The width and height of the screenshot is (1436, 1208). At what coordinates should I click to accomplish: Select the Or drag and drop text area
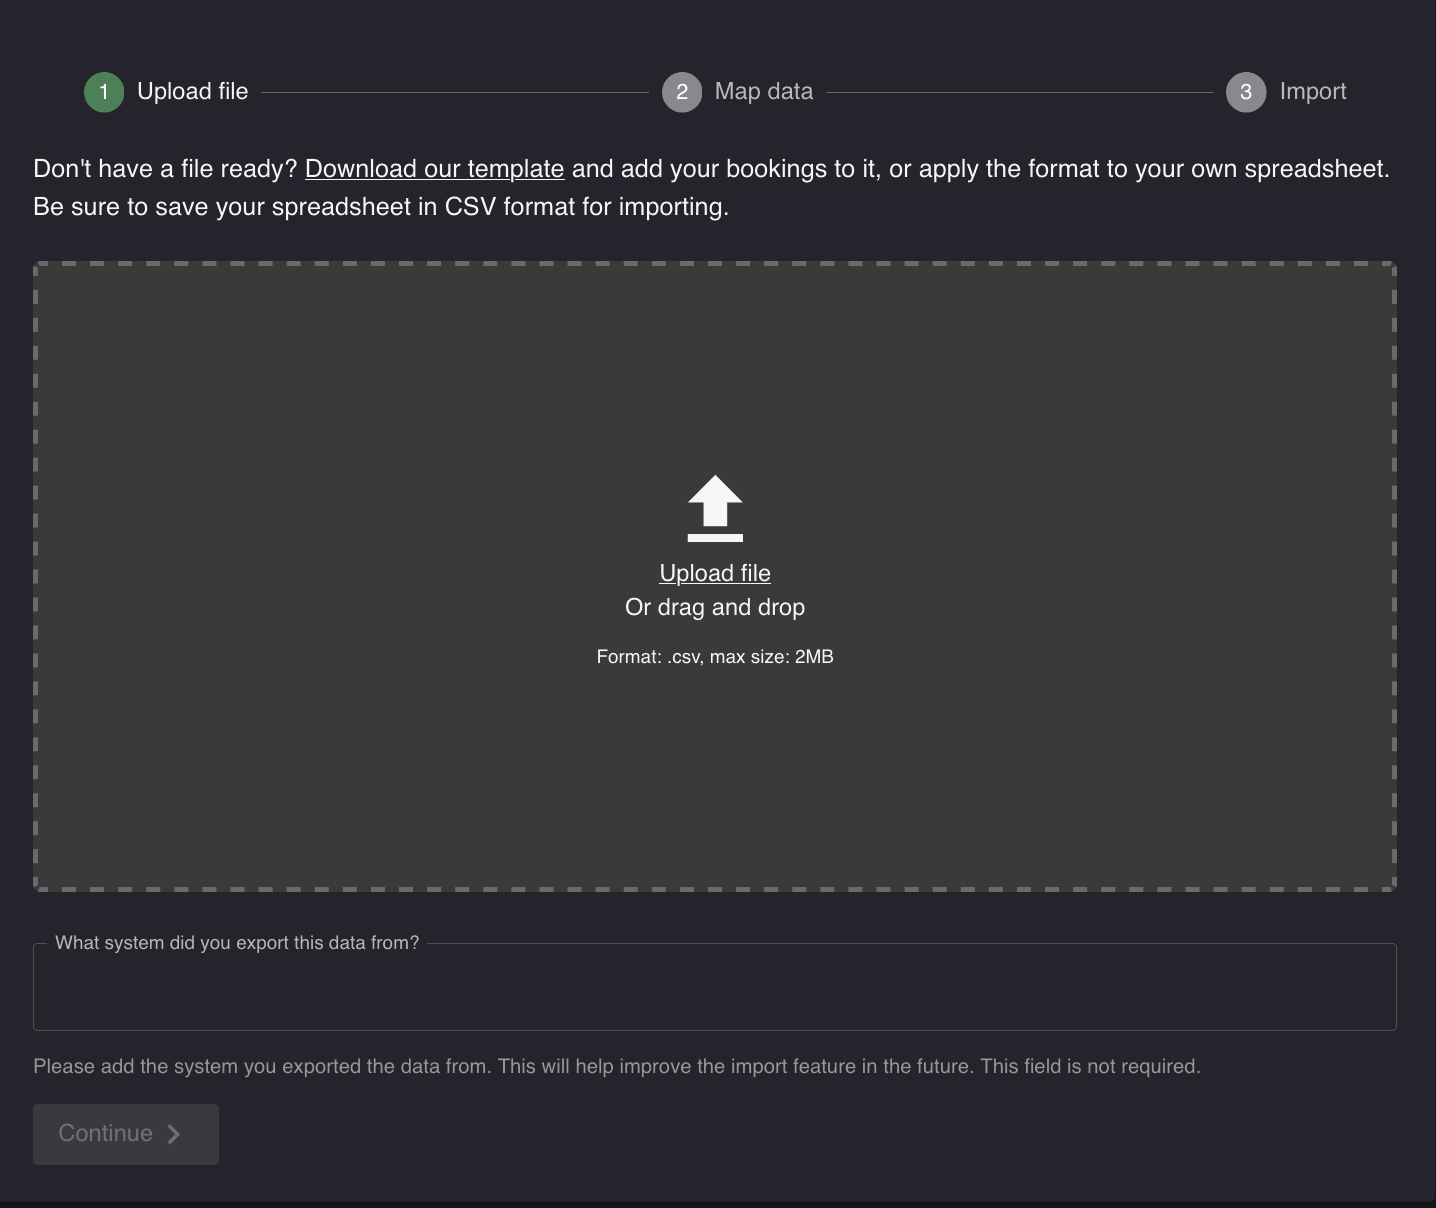point(714,607)
